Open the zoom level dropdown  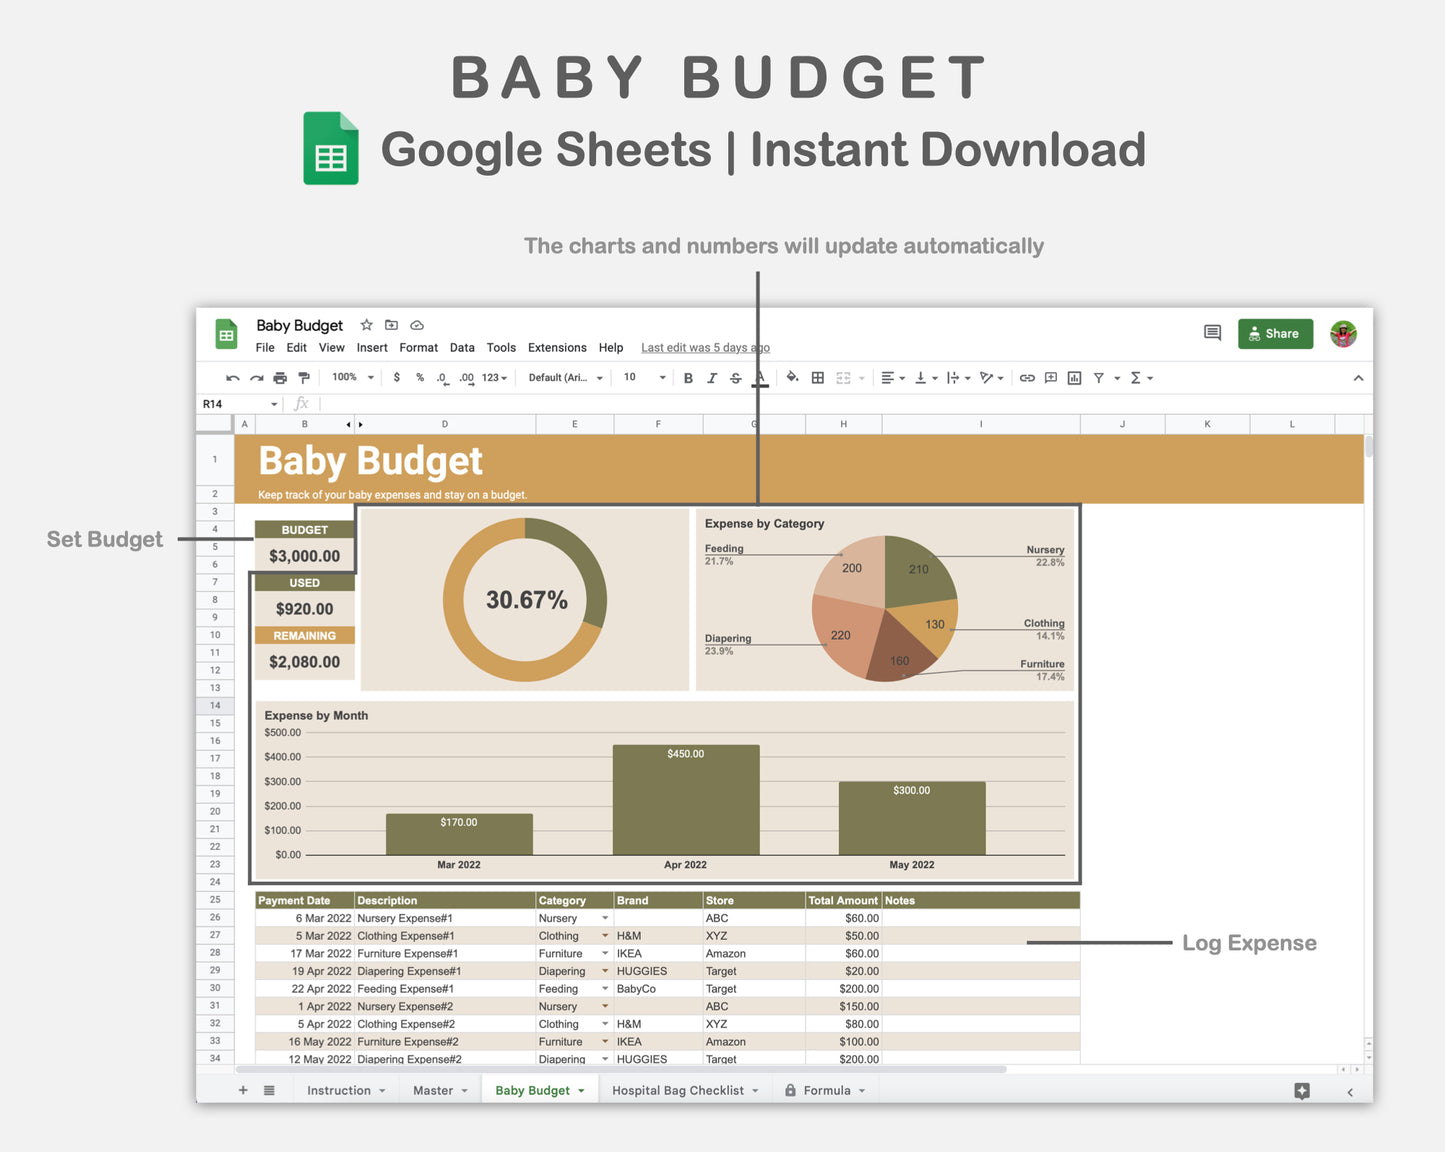coord(350,377)
